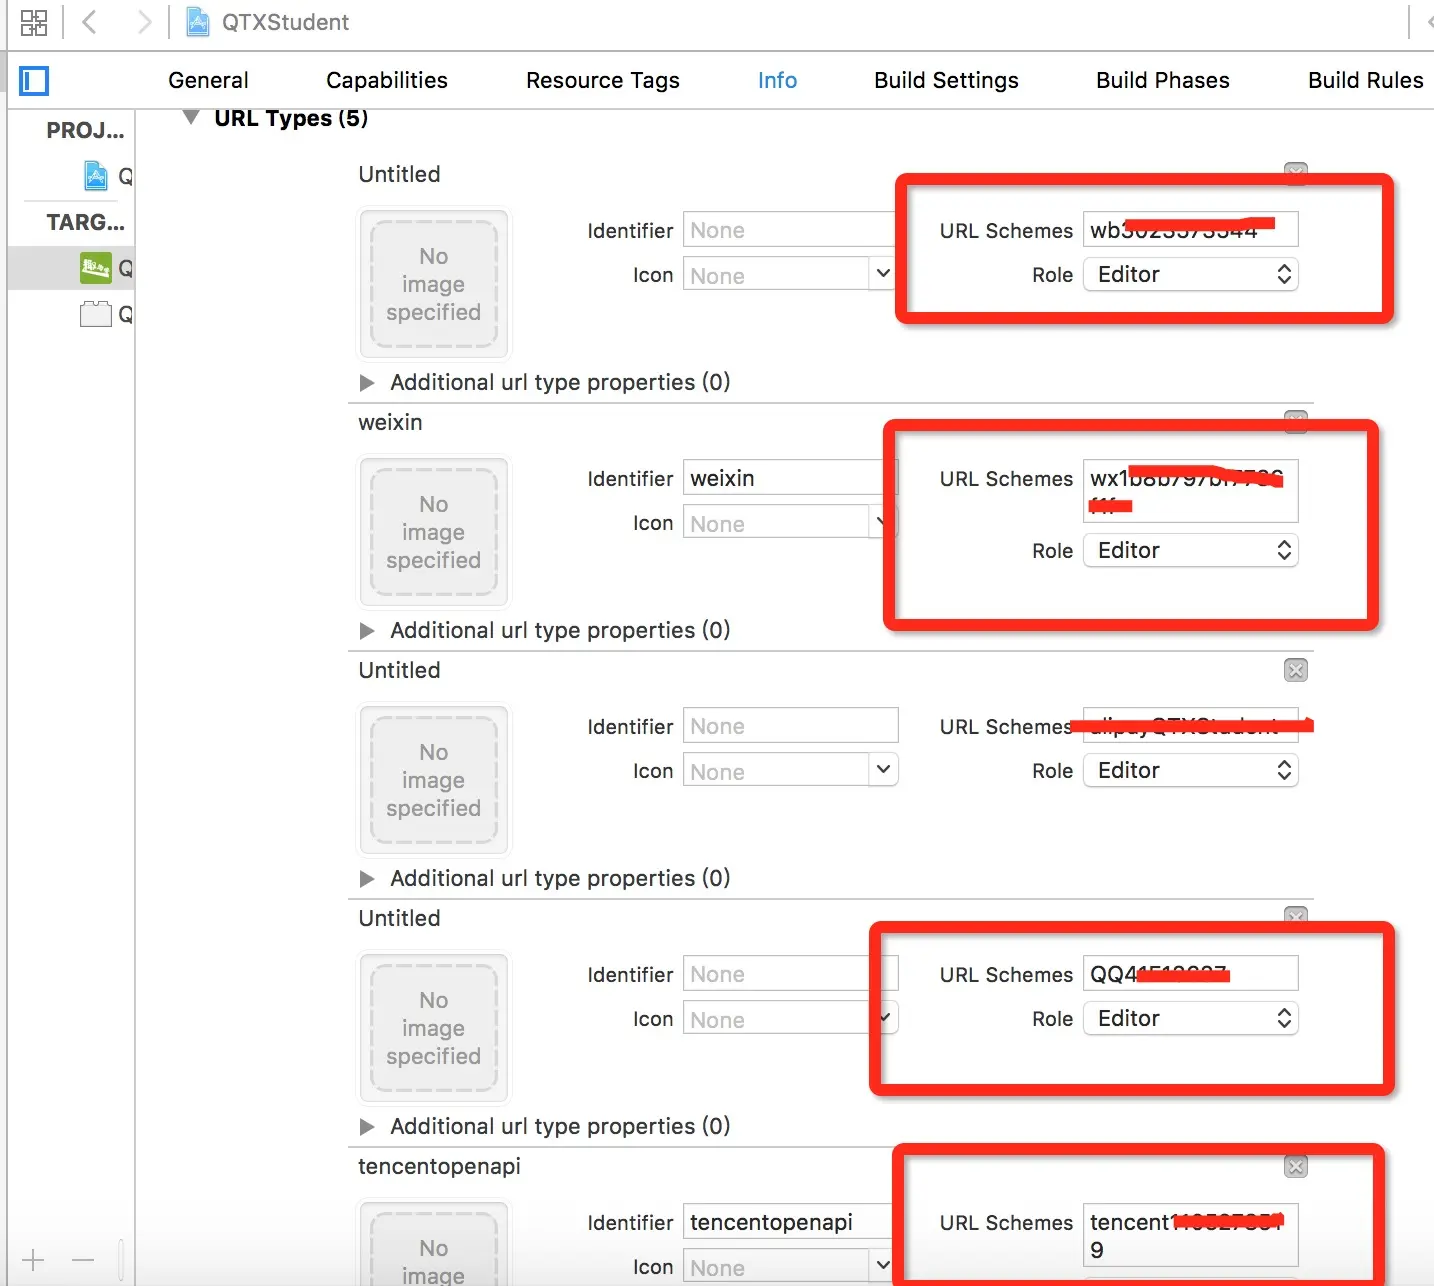Remove selected target with minus button
This screenshot has height=1286, width=1434.
coord(83,1260)
